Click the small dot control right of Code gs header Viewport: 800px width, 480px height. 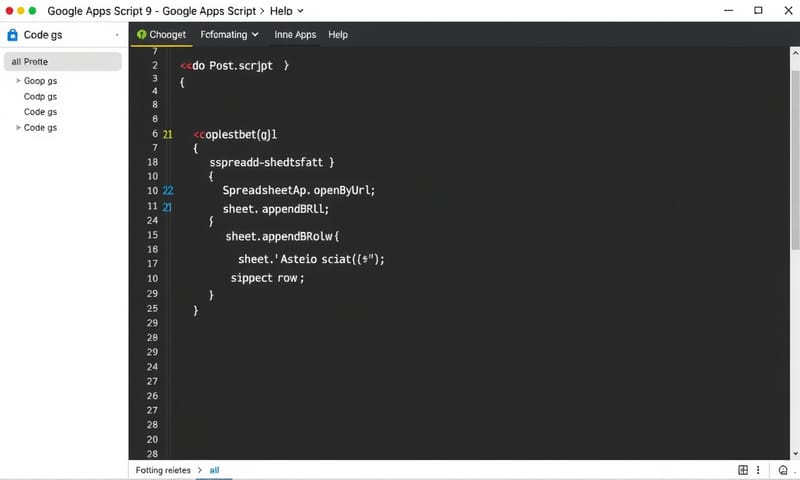click(117, 35)
